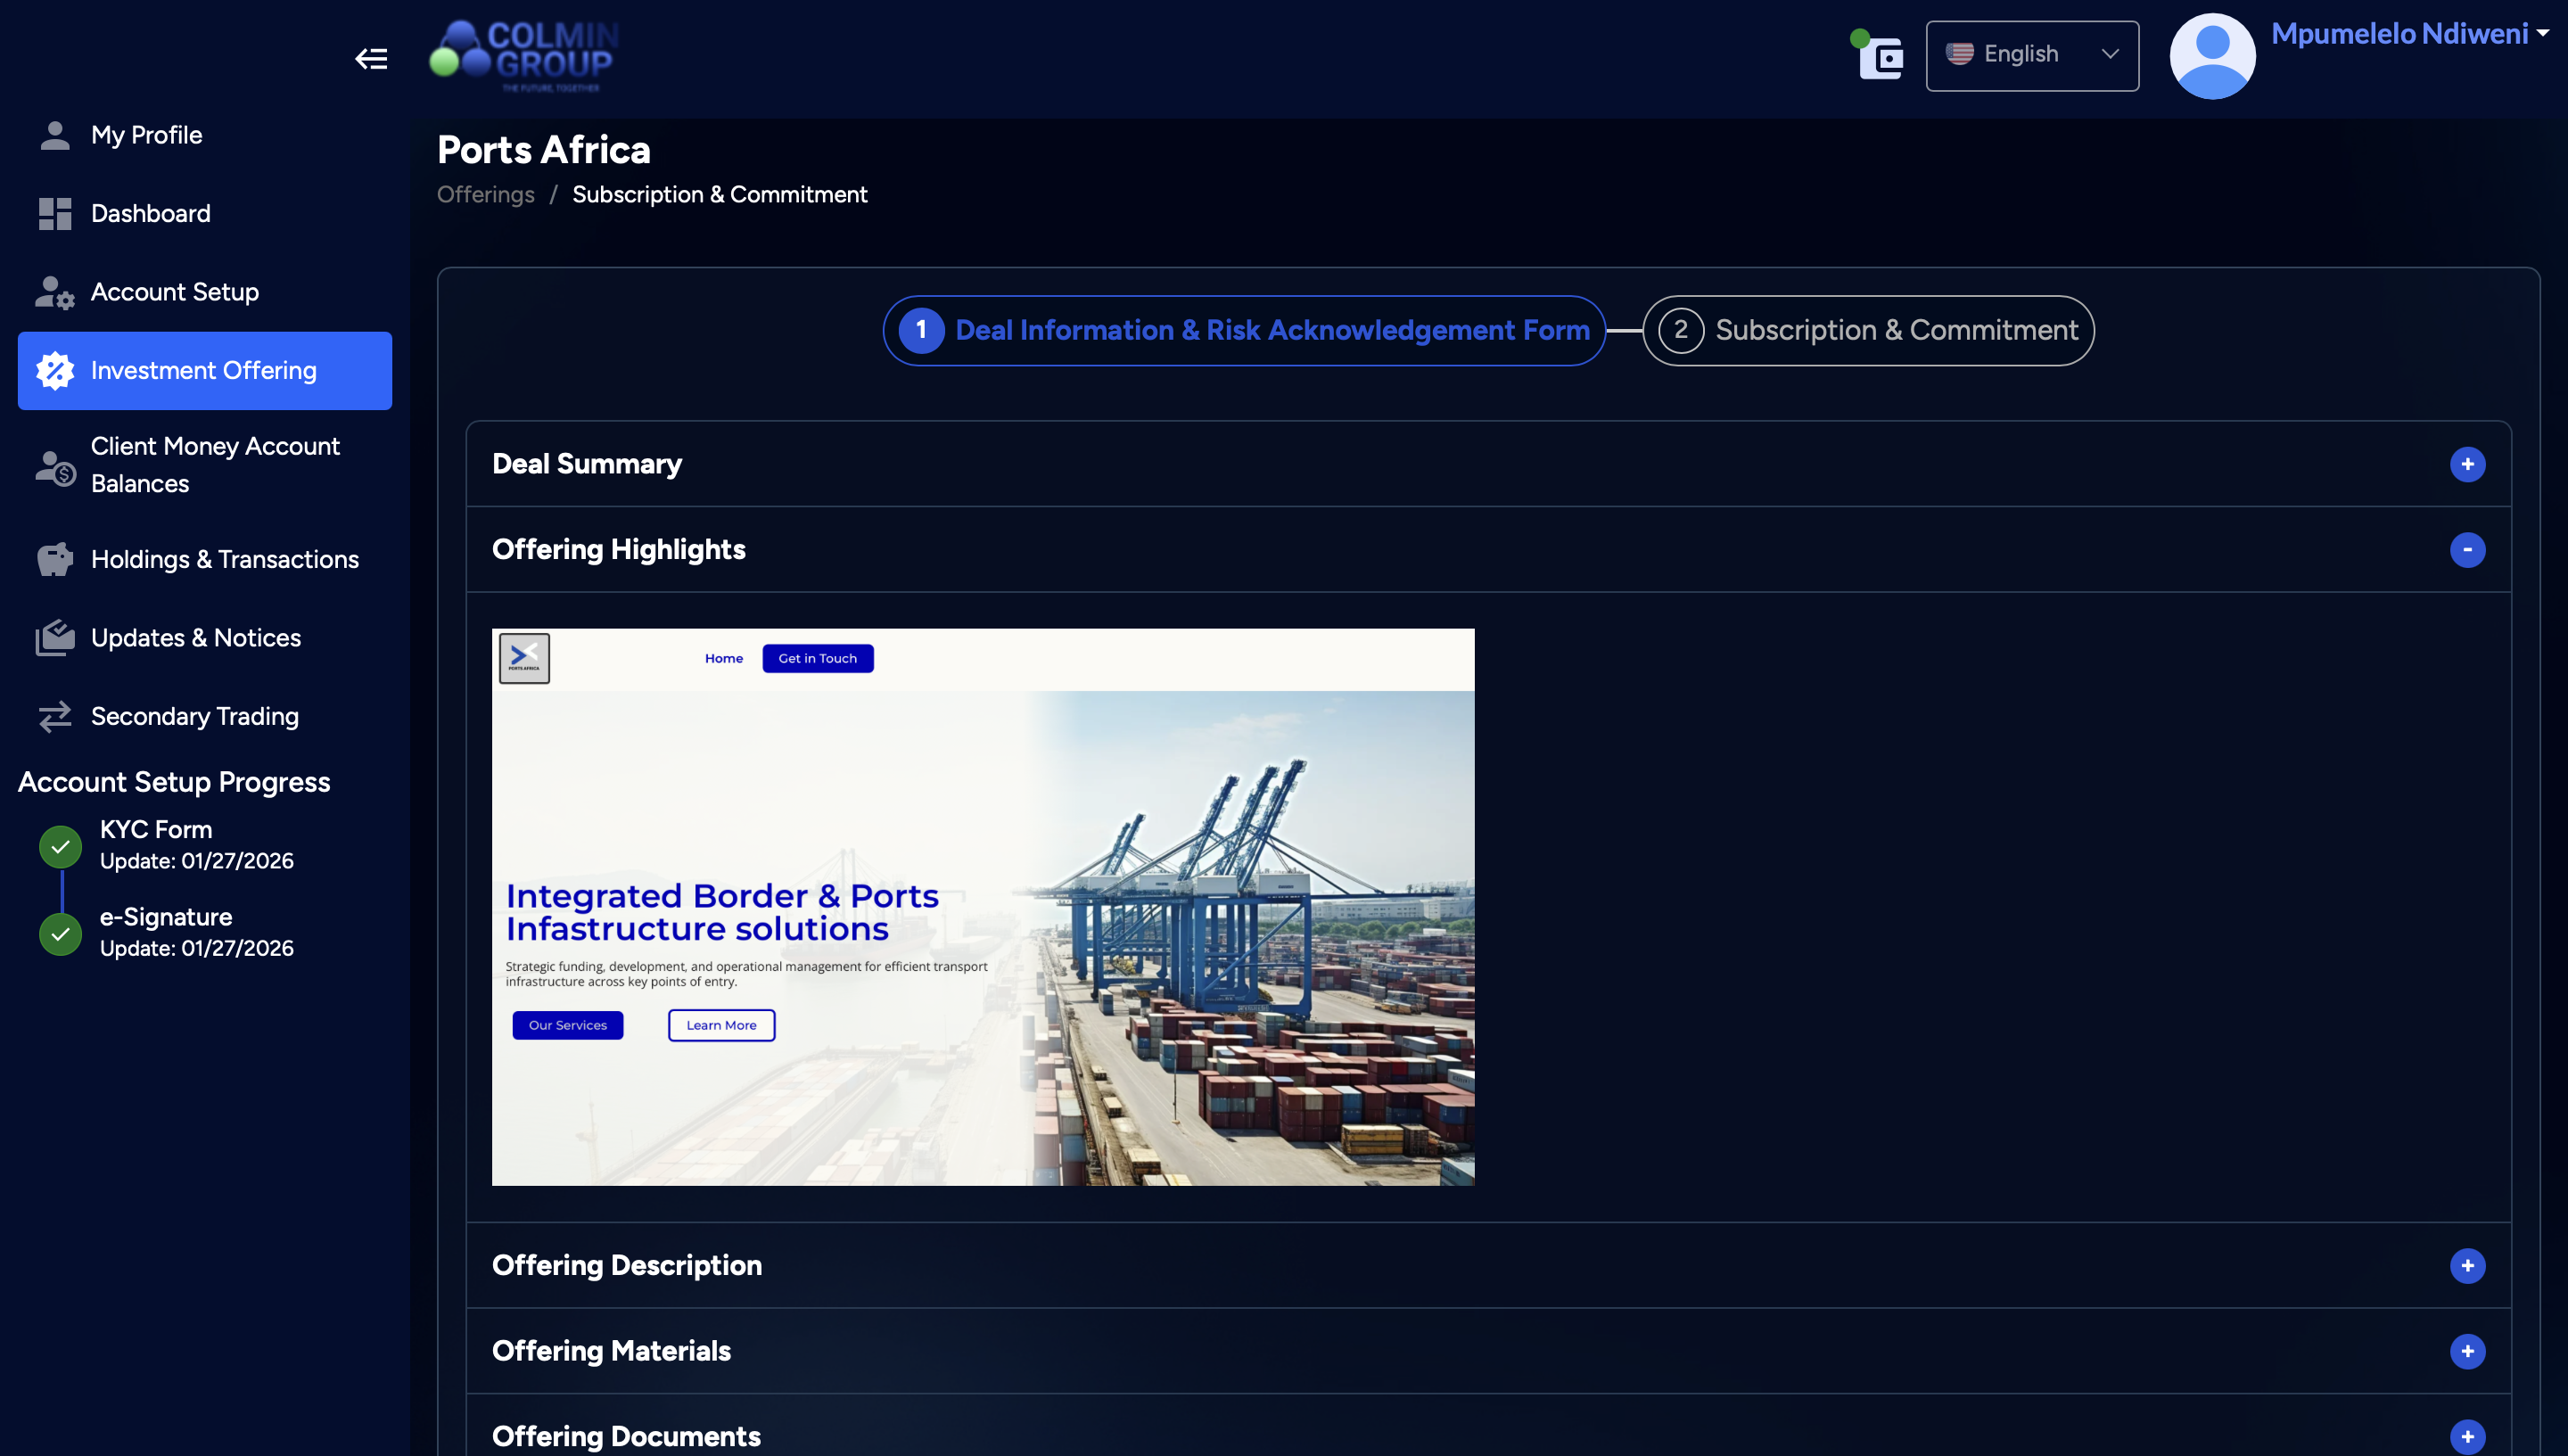Click the Subscription & Commitment breadcrumb text
The width and height of the screenshot is (2568, 1456).
pos(719,194)
